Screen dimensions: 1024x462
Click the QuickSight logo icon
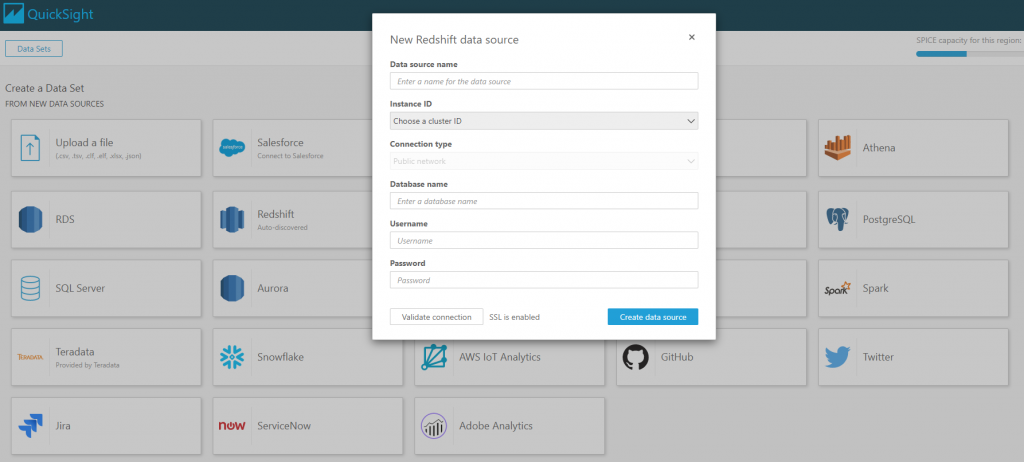[14, 13]
